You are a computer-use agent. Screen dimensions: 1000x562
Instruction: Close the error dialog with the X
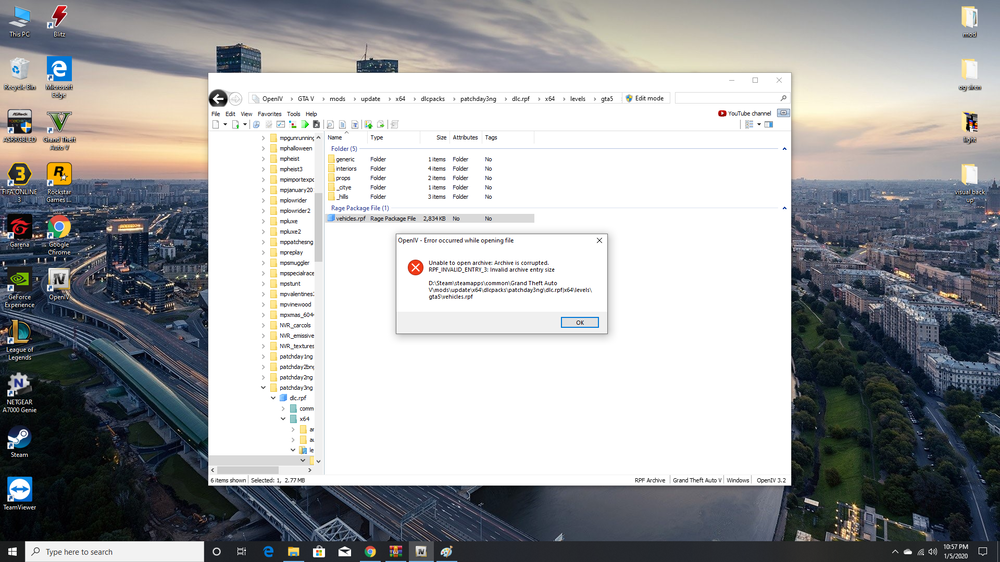599,240
